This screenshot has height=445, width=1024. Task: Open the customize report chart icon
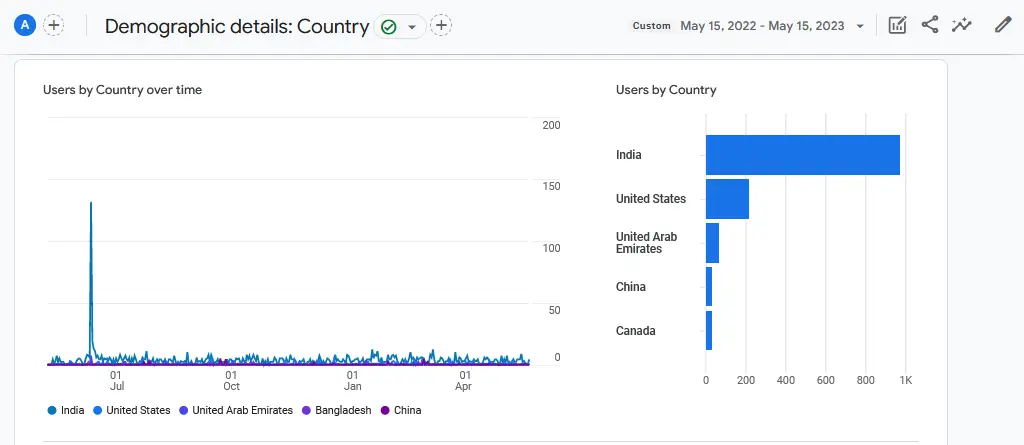tap(898, 25)
